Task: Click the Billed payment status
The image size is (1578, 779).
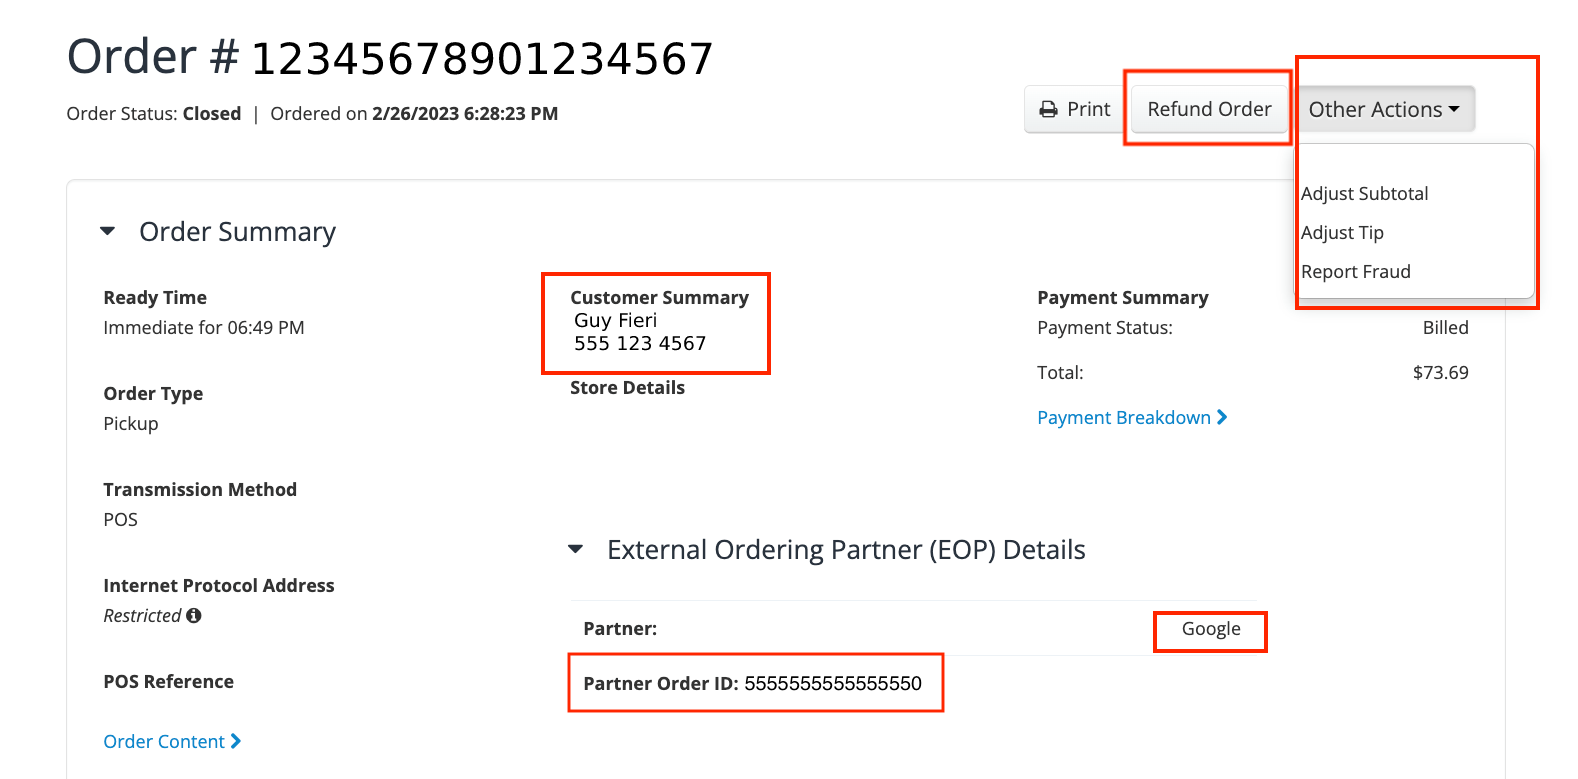Action: pos(1445,328)
